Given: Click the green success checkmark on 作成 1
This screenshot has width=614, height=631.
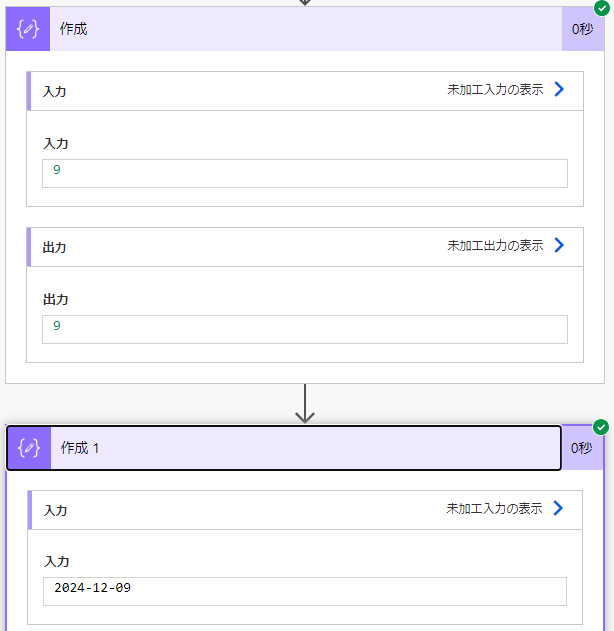Looking at the screenshot, I should [601, 427].
